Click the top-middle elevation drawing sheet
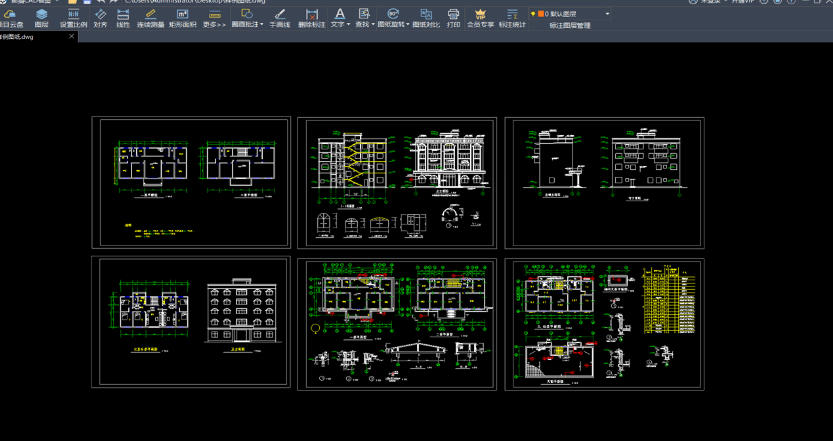 click(x=397, y=183)
